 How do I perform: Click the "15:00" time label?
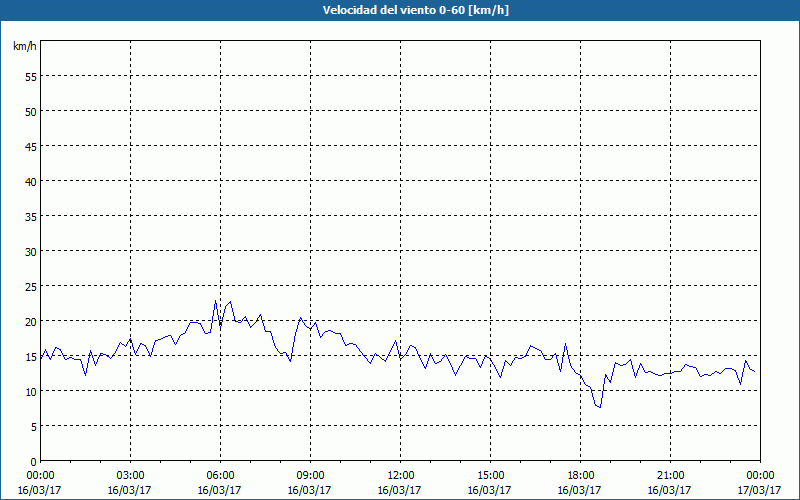pos(490,476)
